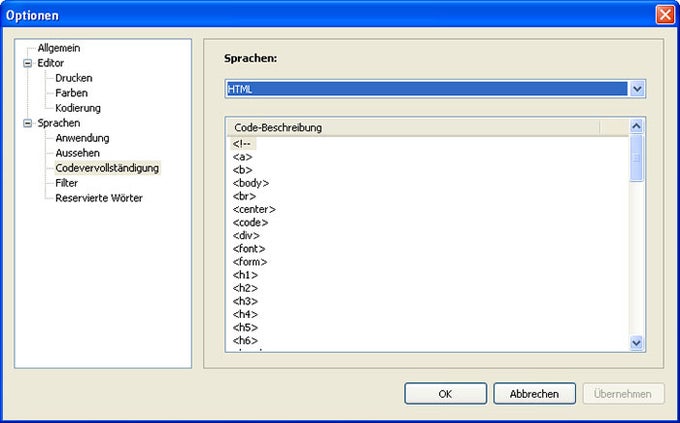Viewport: 680px width, 423px height.
Task: Select the <div> list entry
Action: (x=246, y=236)
